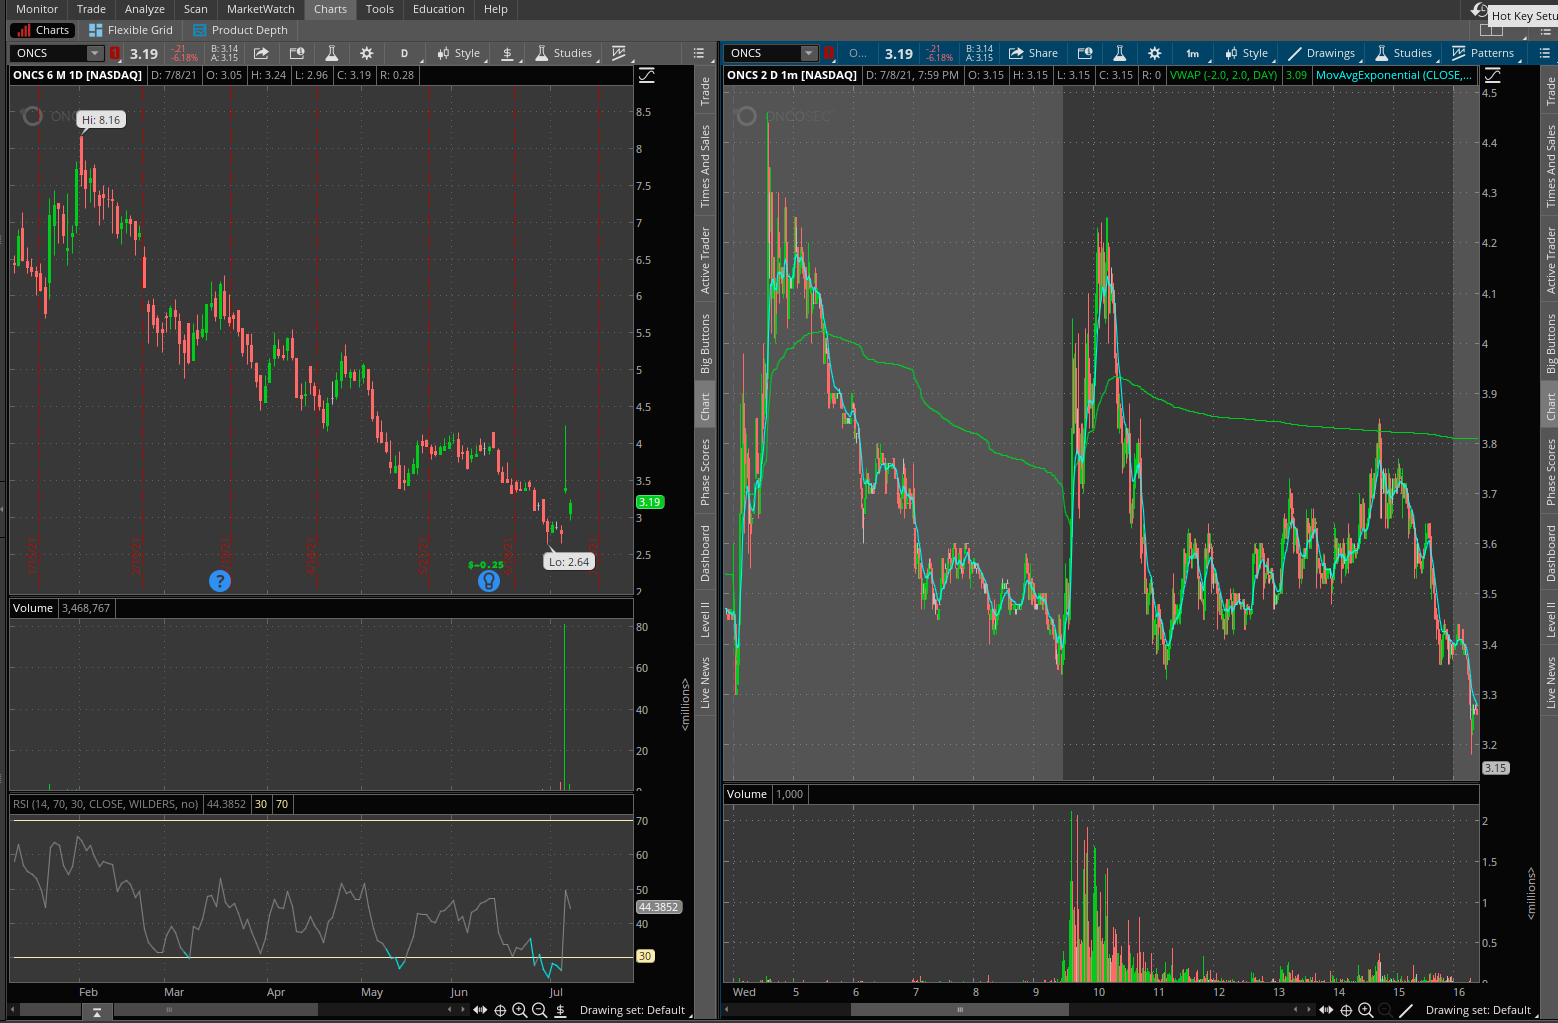This screenshot has height=1023, width=1558.
Task: Open Drawings tool menu on right chart
Action: 1321,53
